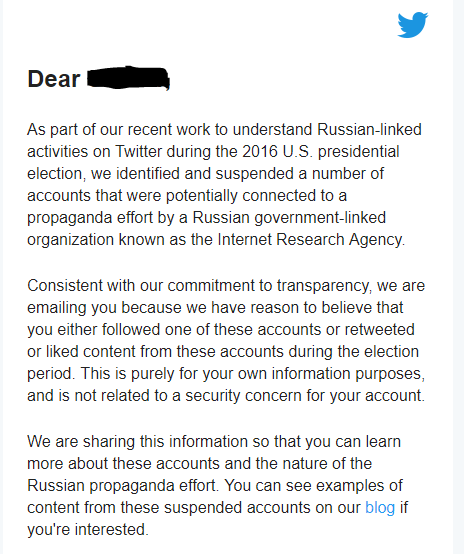The image size is (464, 554).
Task: Click the line starting "Consistent with our commitment"
Action: (x=226, y=285)
